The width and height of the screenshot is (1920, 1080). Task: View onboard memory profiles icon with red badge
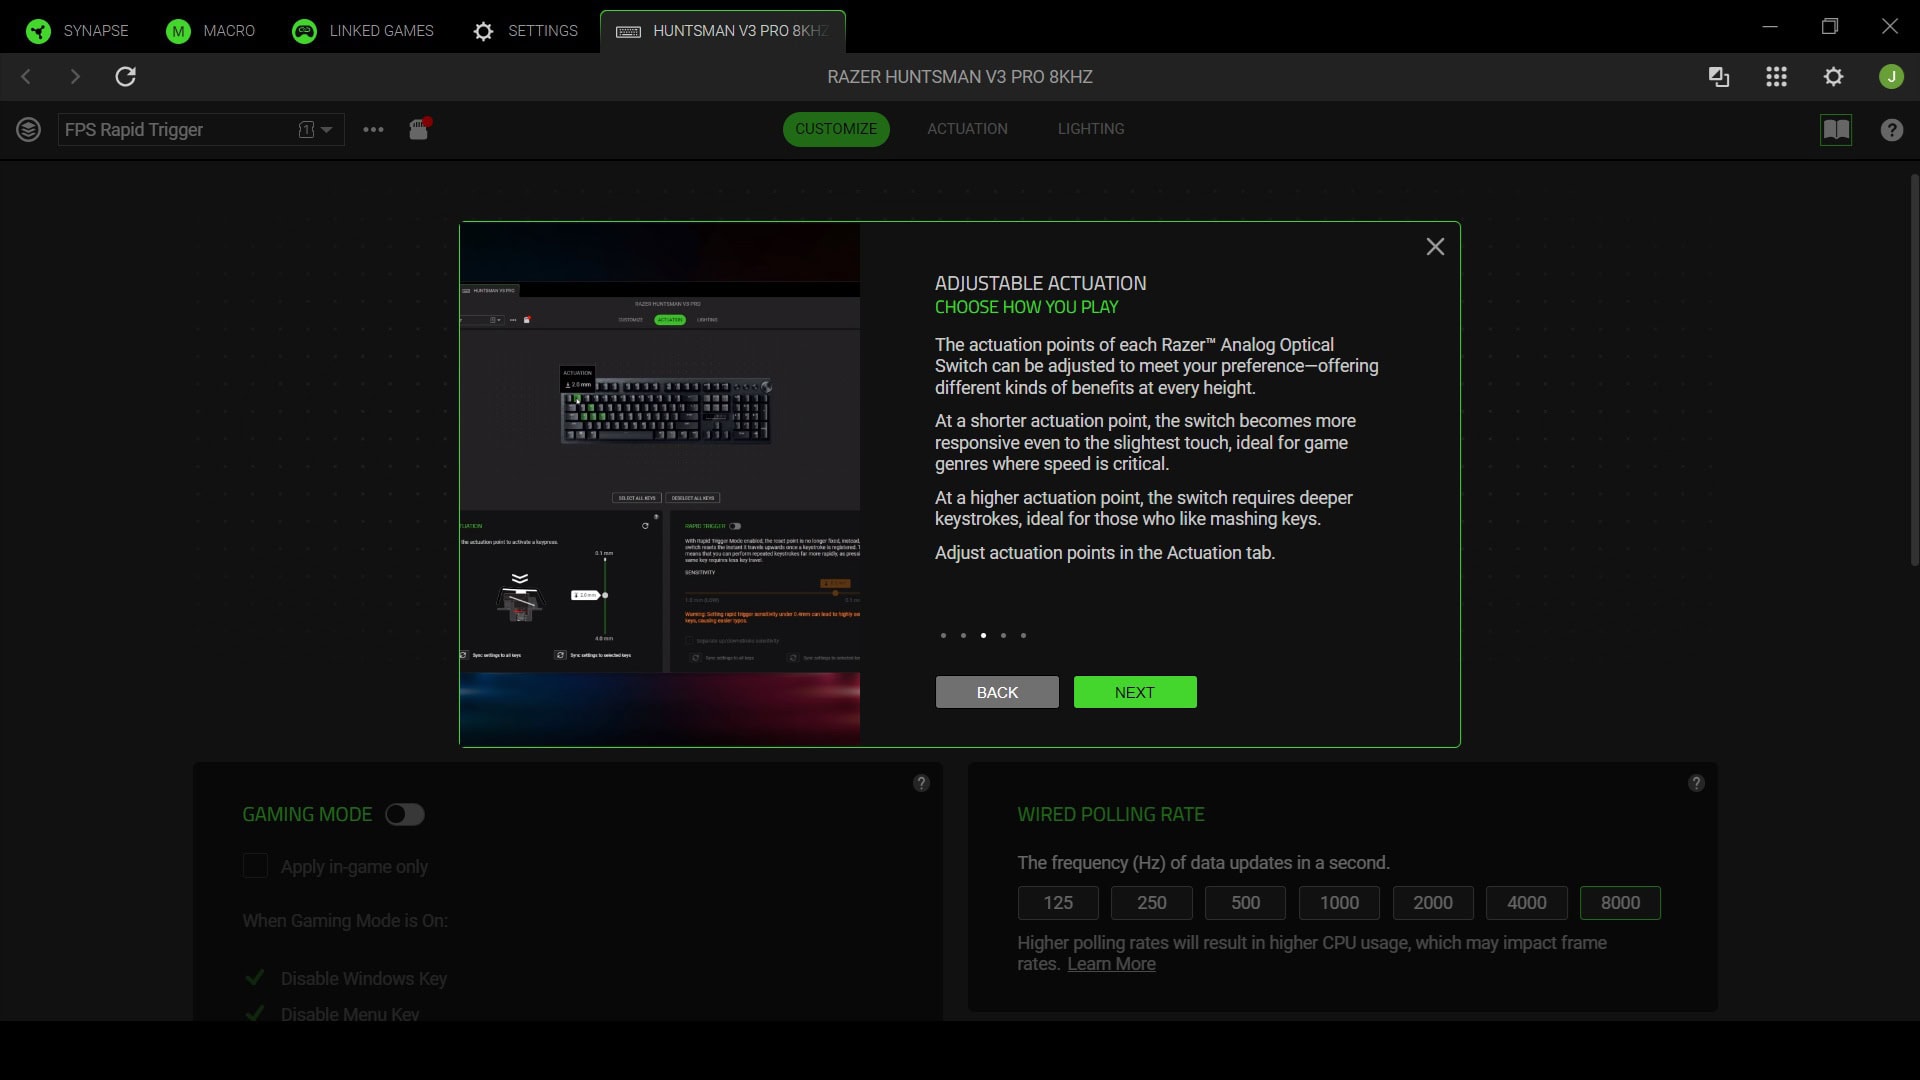coord(418,130)
